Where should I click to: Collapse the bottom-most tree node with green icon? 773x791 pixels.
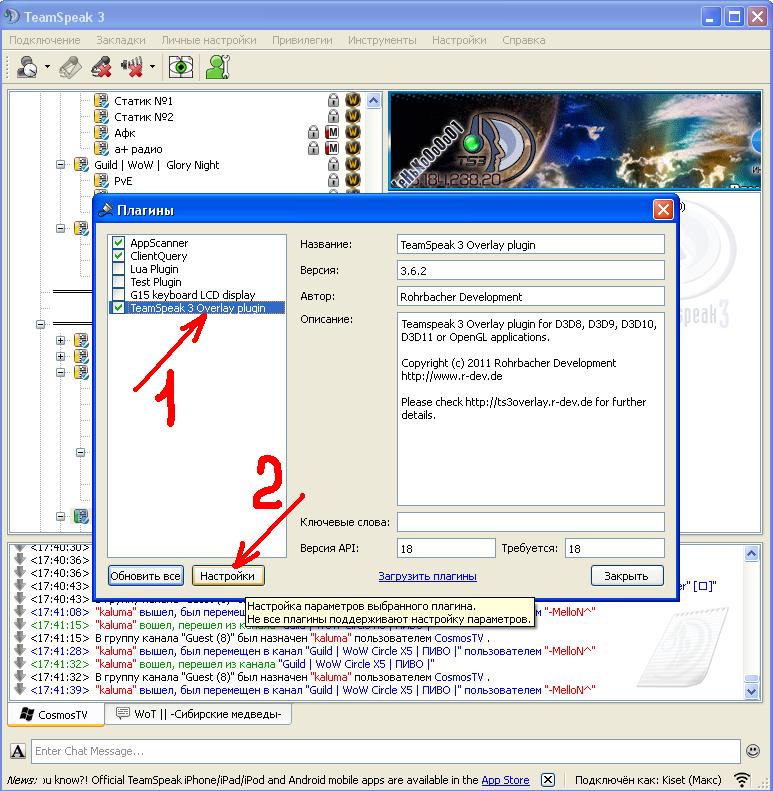pyautogui.click(x=61, y=517)
